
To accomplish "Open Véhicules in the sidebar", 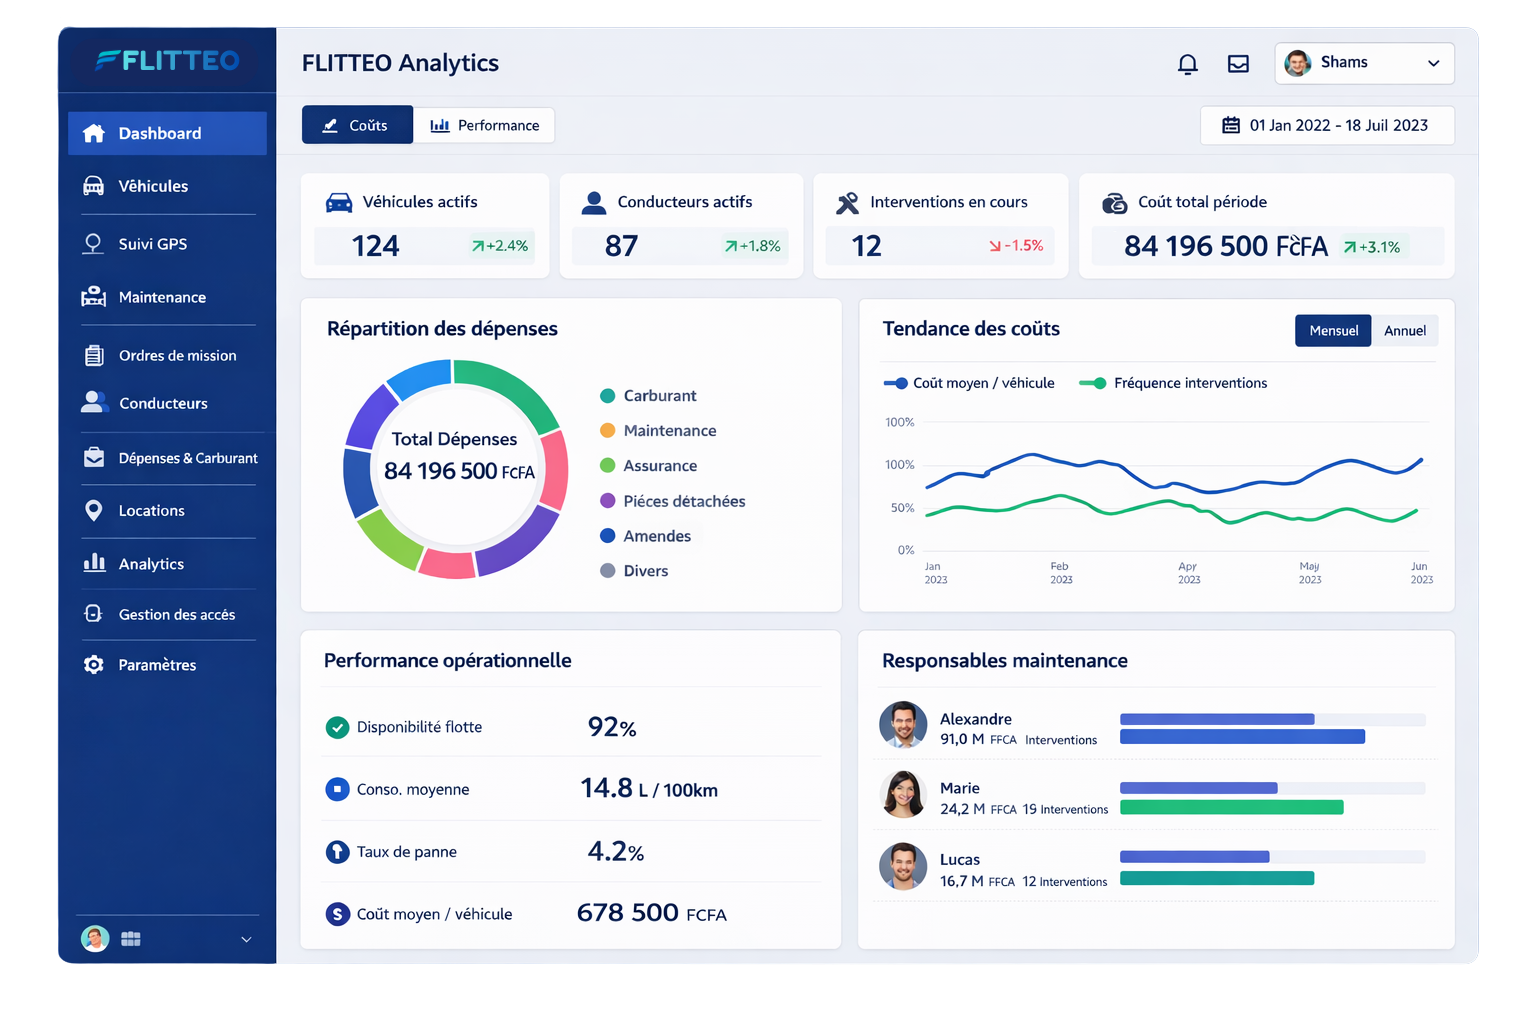I will (x=167, y=186).
